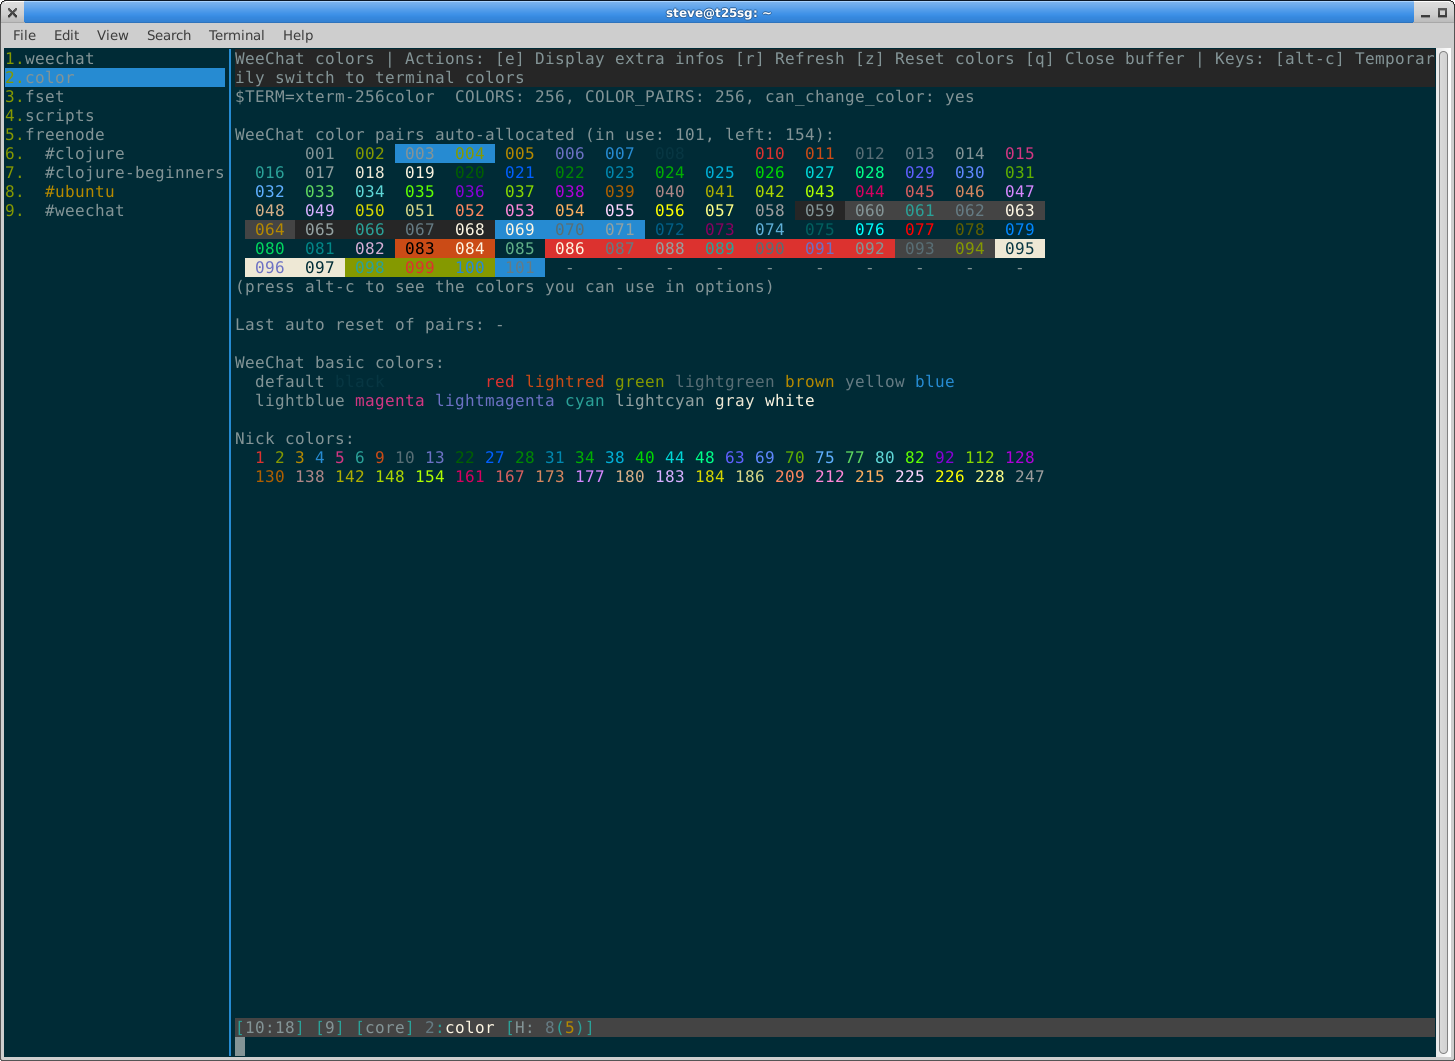
Task: Click nick color 112
Action: (x=980, y=458)
